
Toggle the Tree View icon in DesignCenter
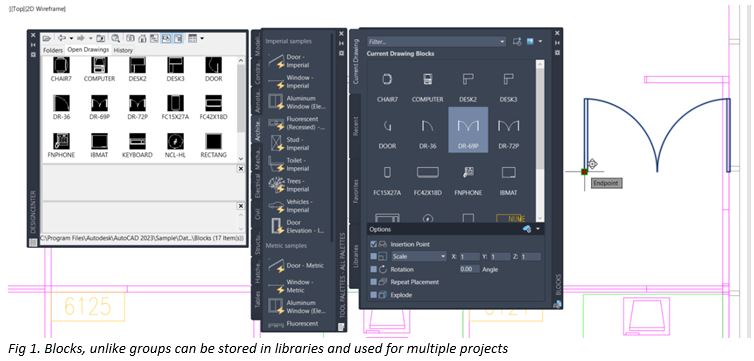coord(154,38)
